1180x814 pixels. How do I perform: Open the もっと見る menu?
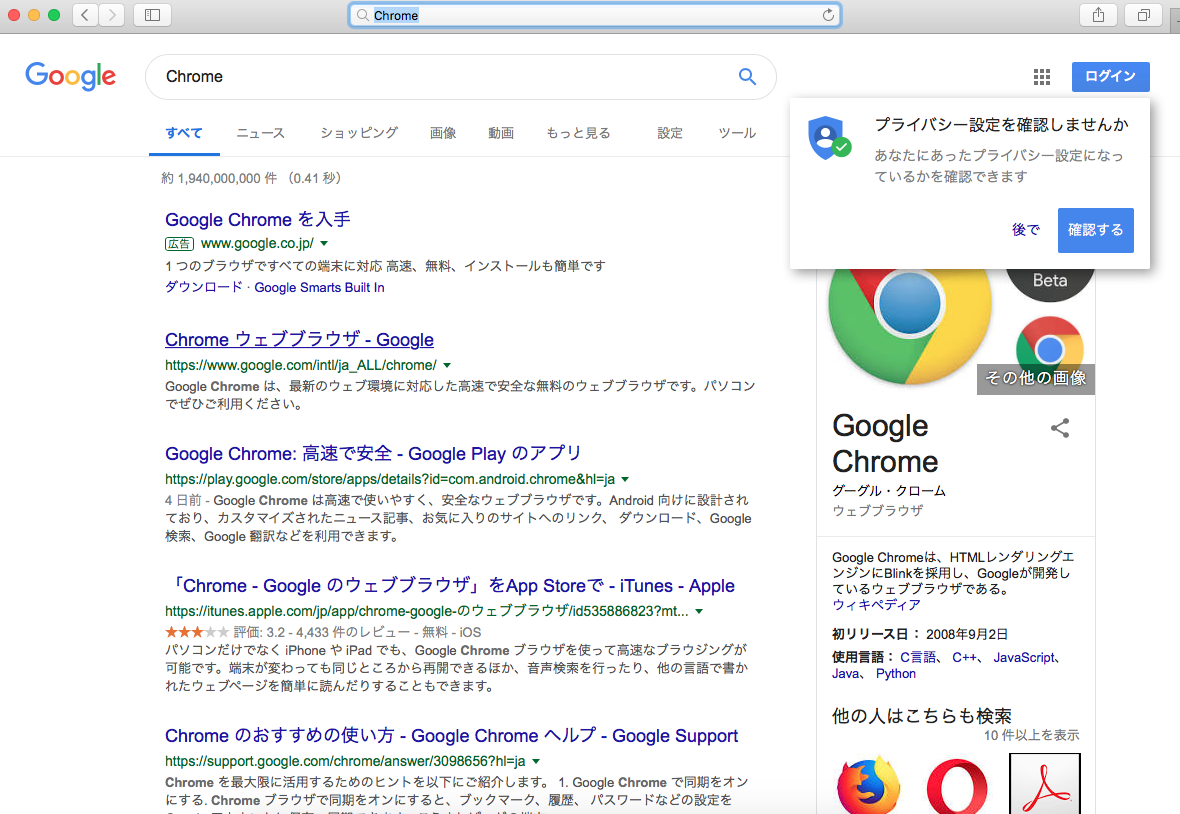(578, 133)
